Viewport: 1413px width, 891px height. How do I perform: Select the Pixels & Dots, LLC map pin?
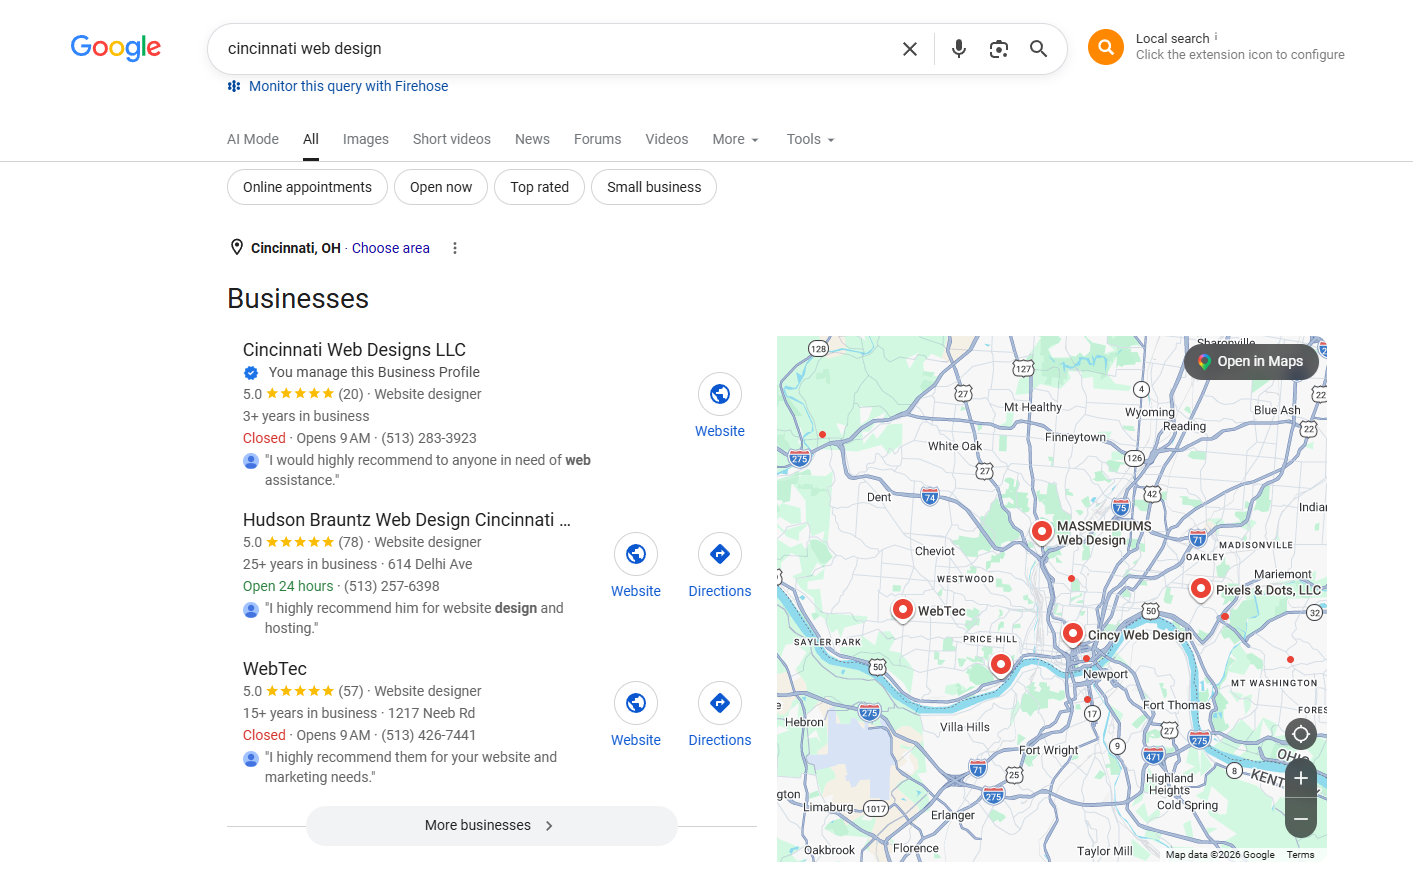pos(1201,589)
